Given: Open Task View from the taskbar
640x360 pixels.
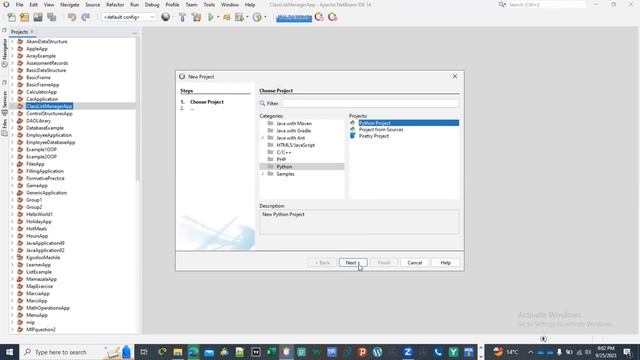Looking at the screenshot, I should [x=144, y=352].
